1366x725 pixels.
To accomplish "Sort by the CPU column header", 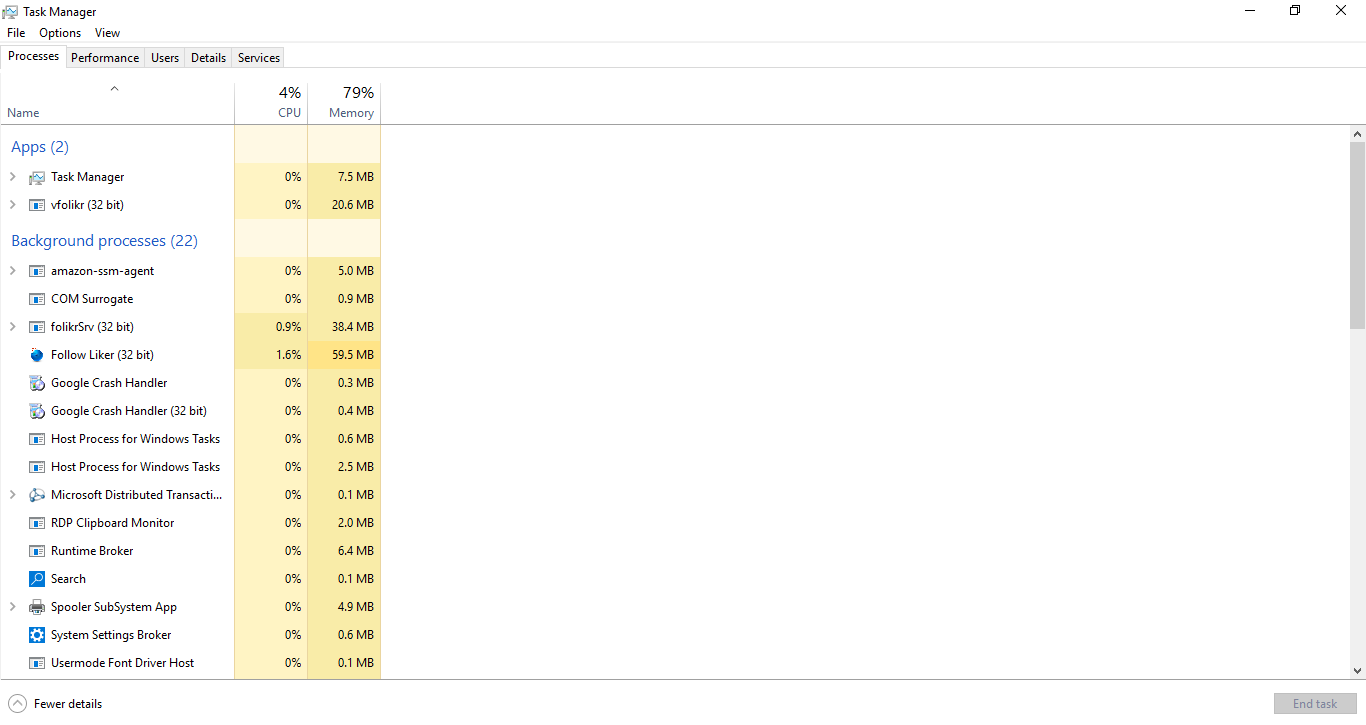I will [271, 103].
